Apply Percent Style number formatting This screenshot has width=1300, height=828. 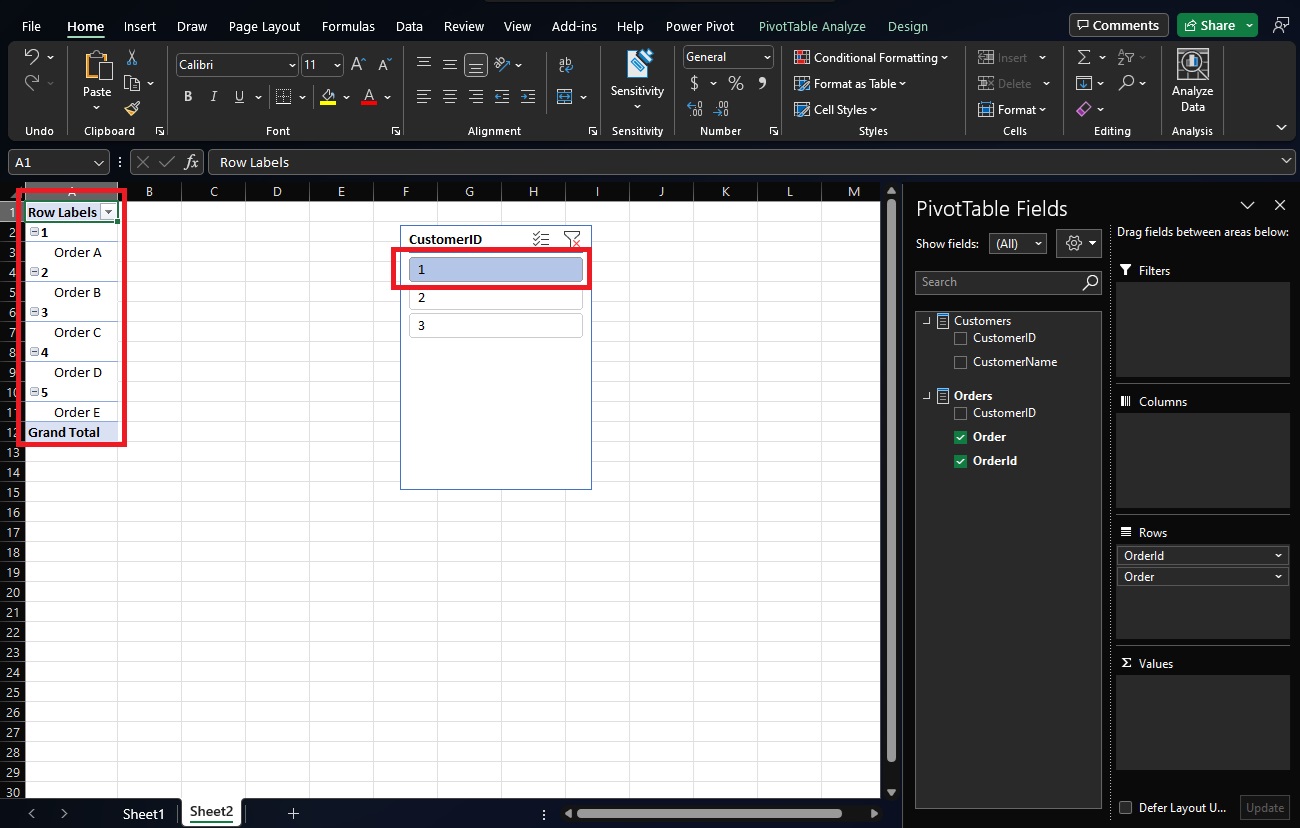tap(735, 84)
